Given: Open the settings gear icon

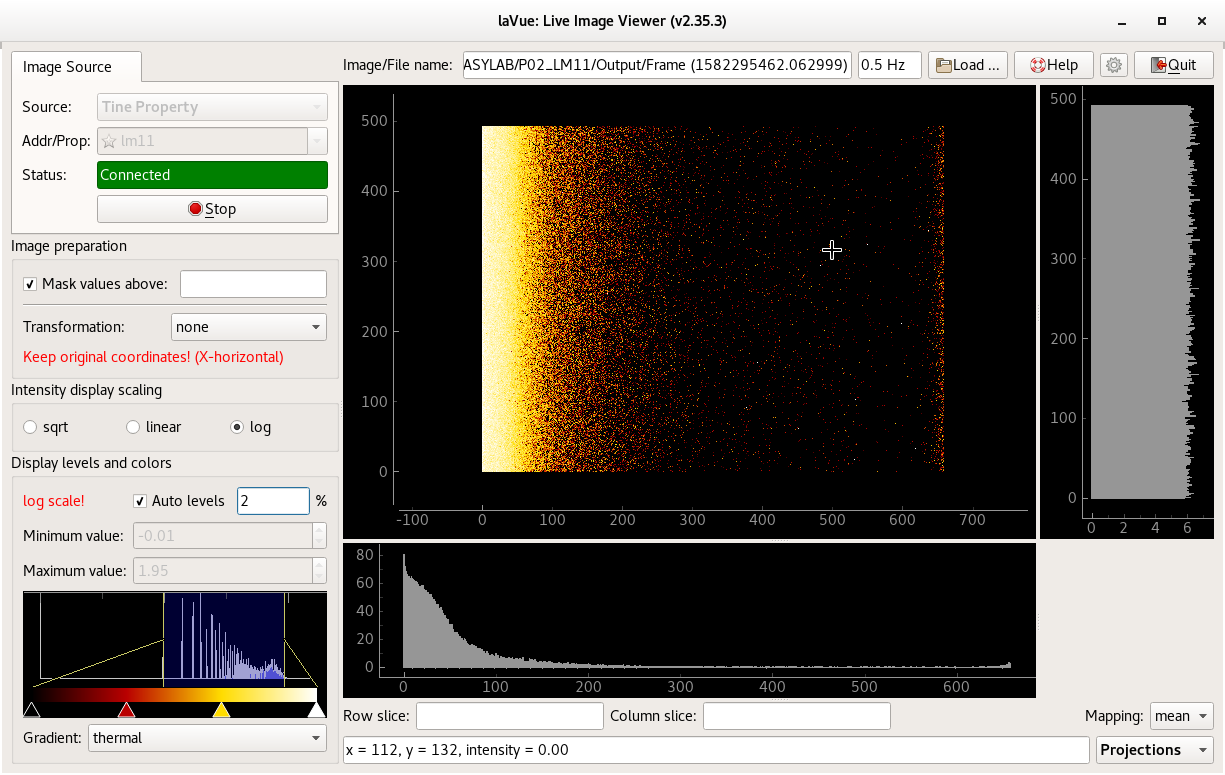Looking at the screenshot, I should click(1114, 65).
